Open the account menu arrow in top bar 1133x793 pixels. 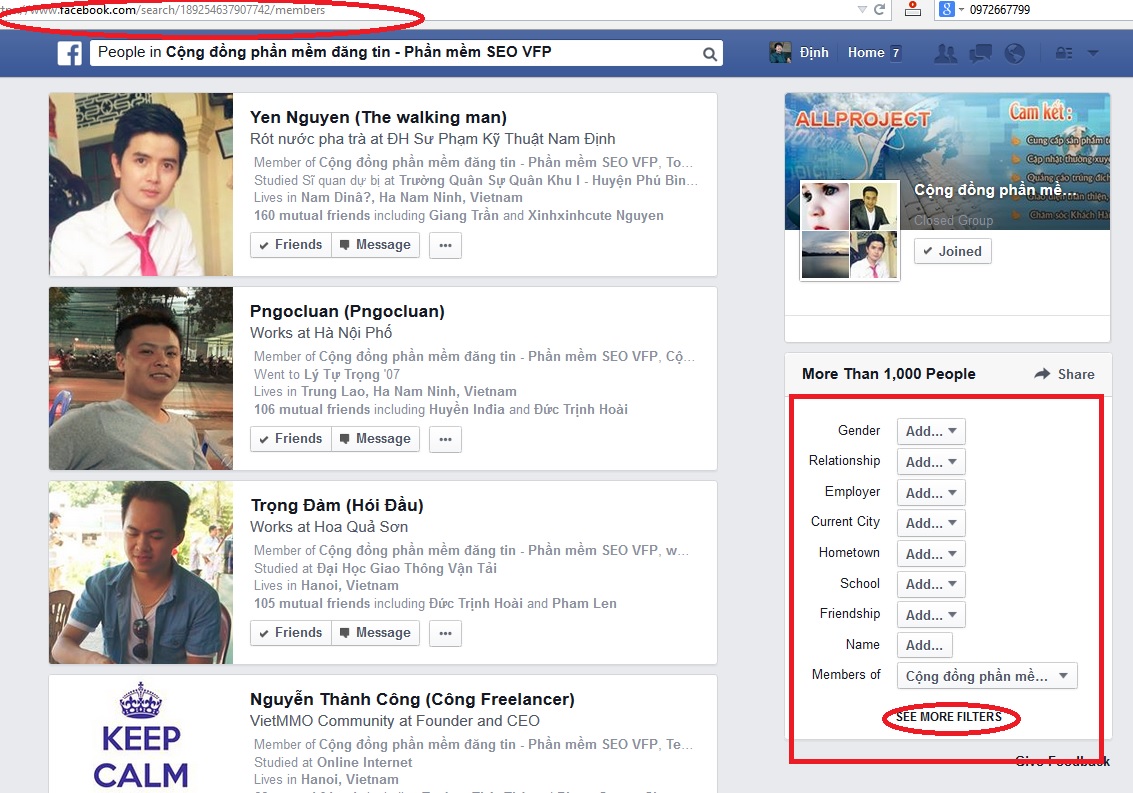[x=1093, y=53]
